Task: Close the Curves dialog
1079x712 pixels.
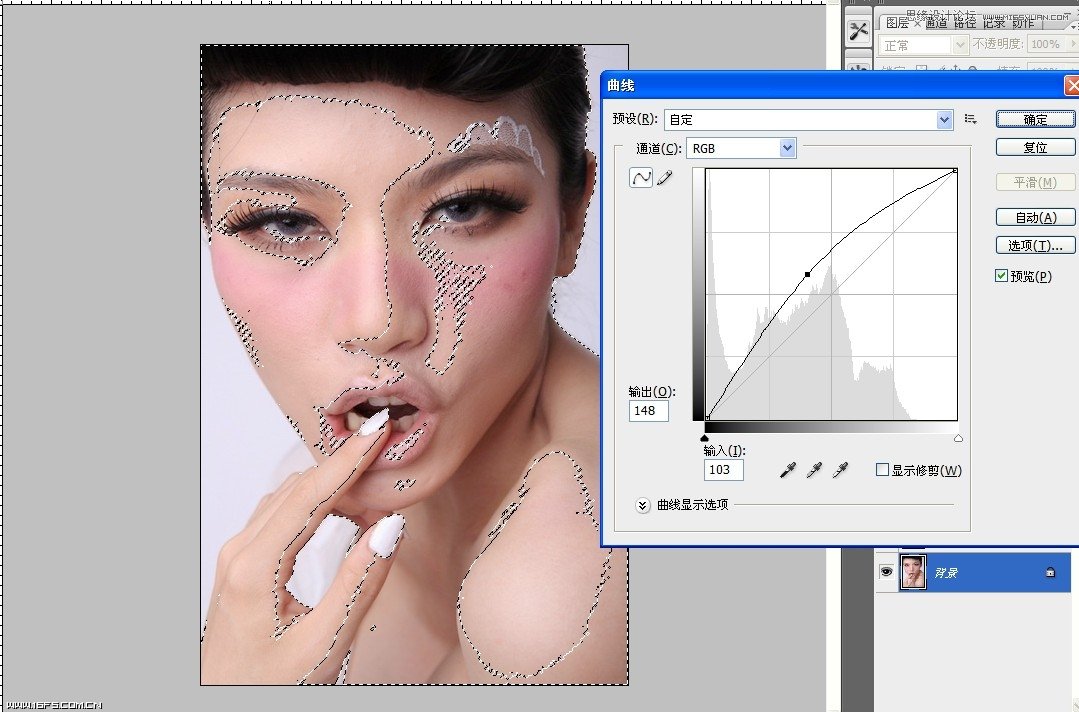Action: (1072, 85)
